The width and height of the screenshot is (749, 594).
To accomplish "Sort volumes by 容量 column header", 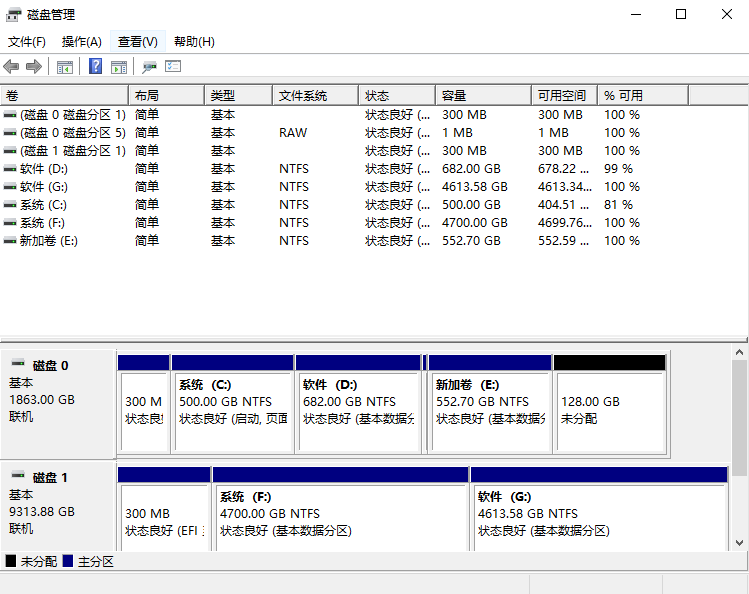I will point(483,96).
